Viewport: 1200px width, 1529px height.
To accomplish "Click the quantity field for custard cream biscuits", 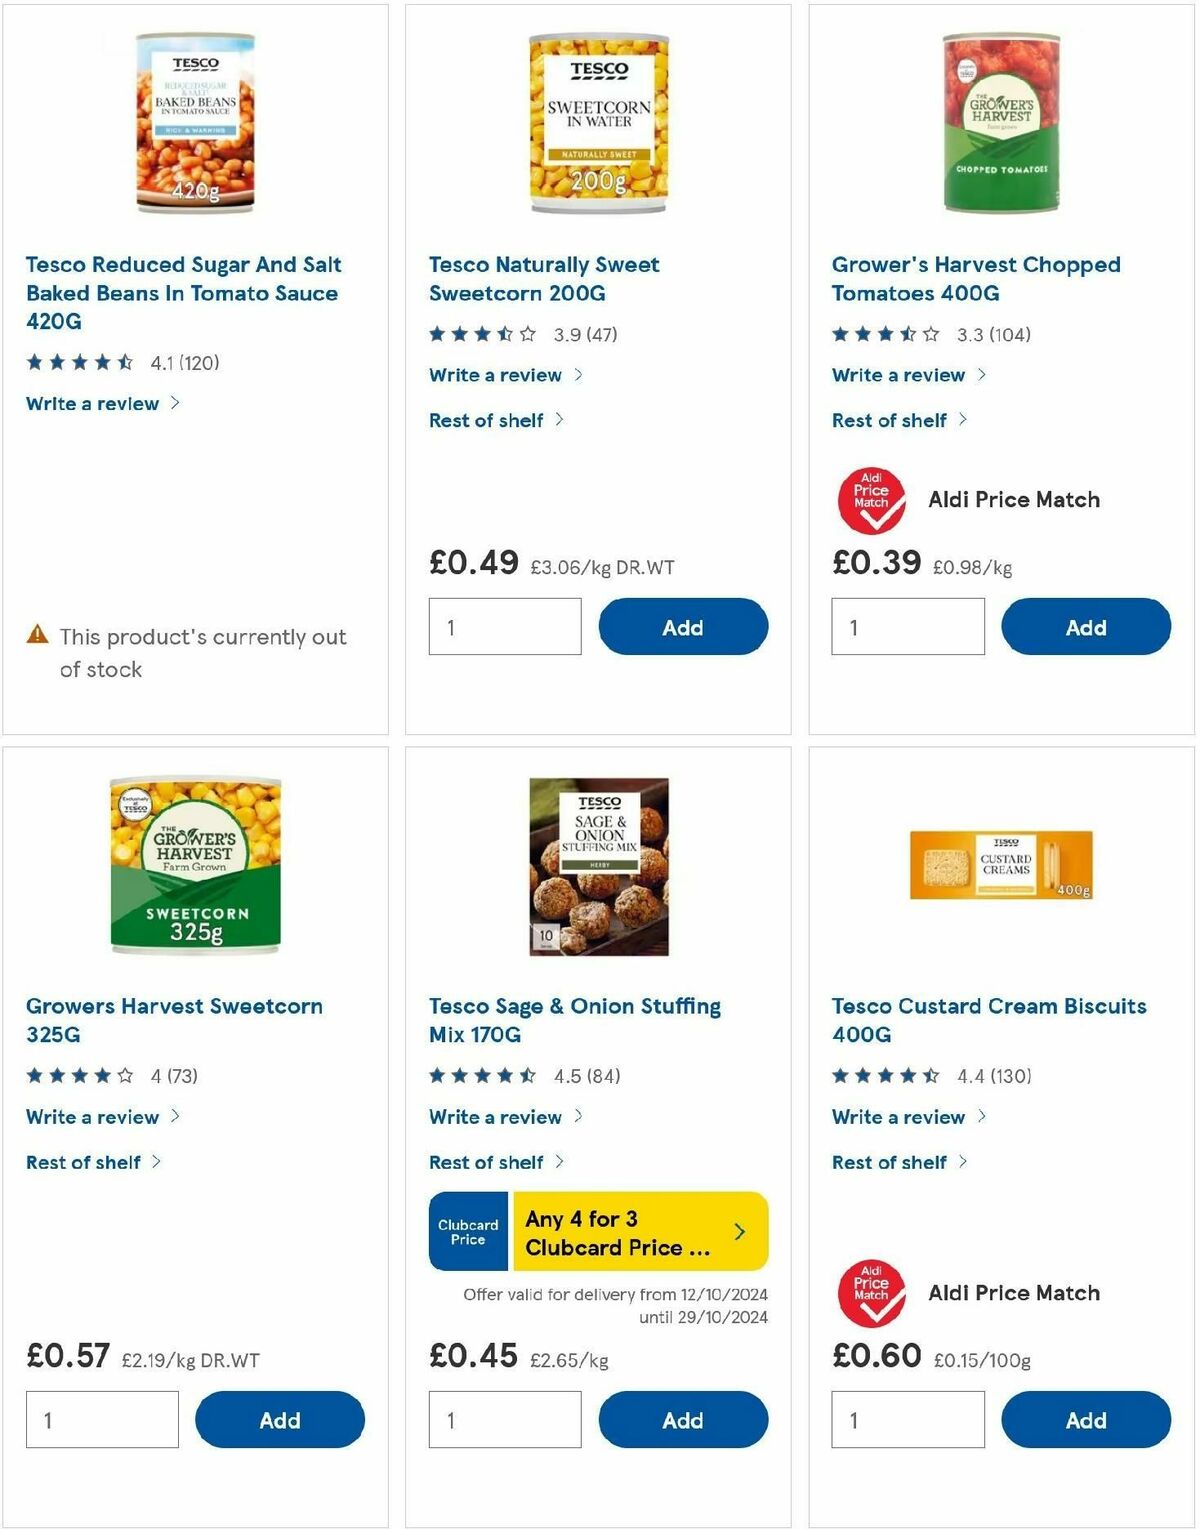I will point(907,1419).
